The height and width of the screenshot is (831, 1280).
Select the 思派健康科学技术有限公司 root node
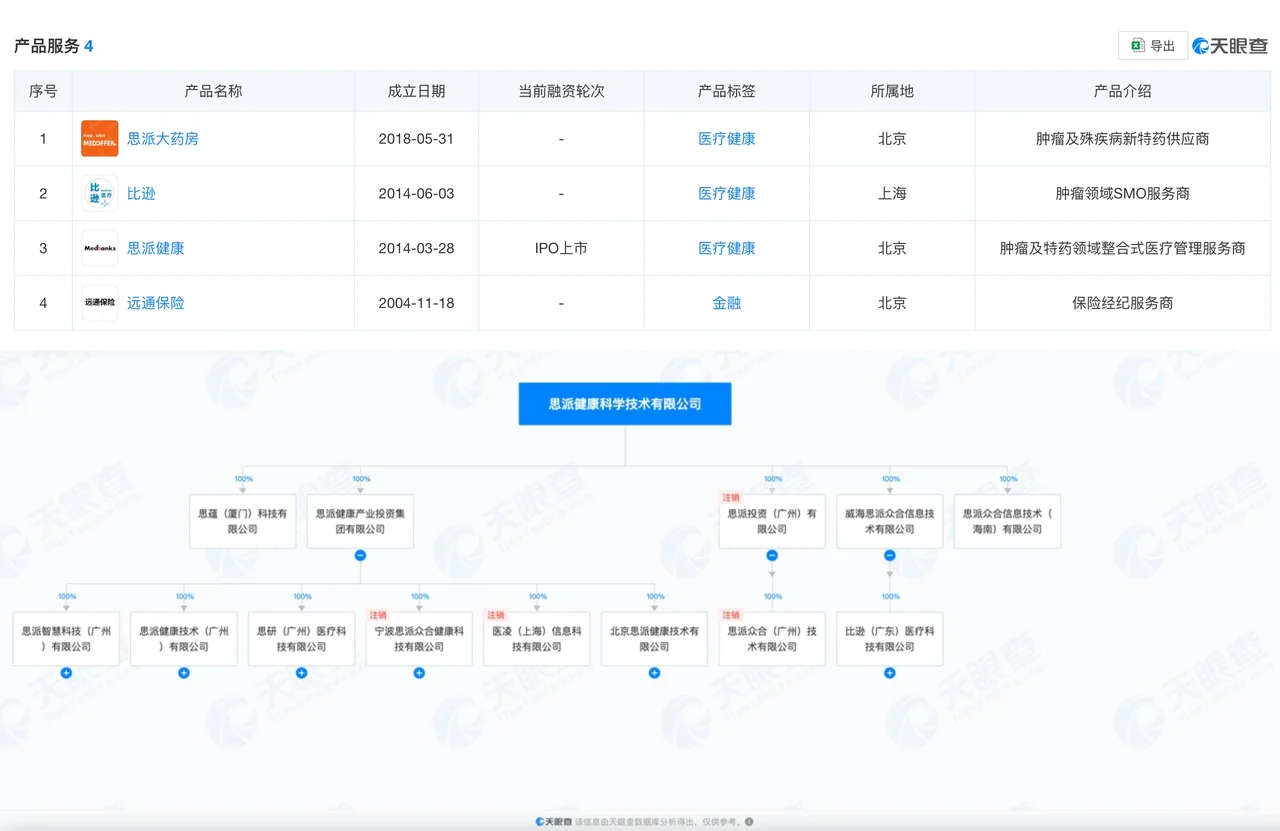click(x=624, y=404)
